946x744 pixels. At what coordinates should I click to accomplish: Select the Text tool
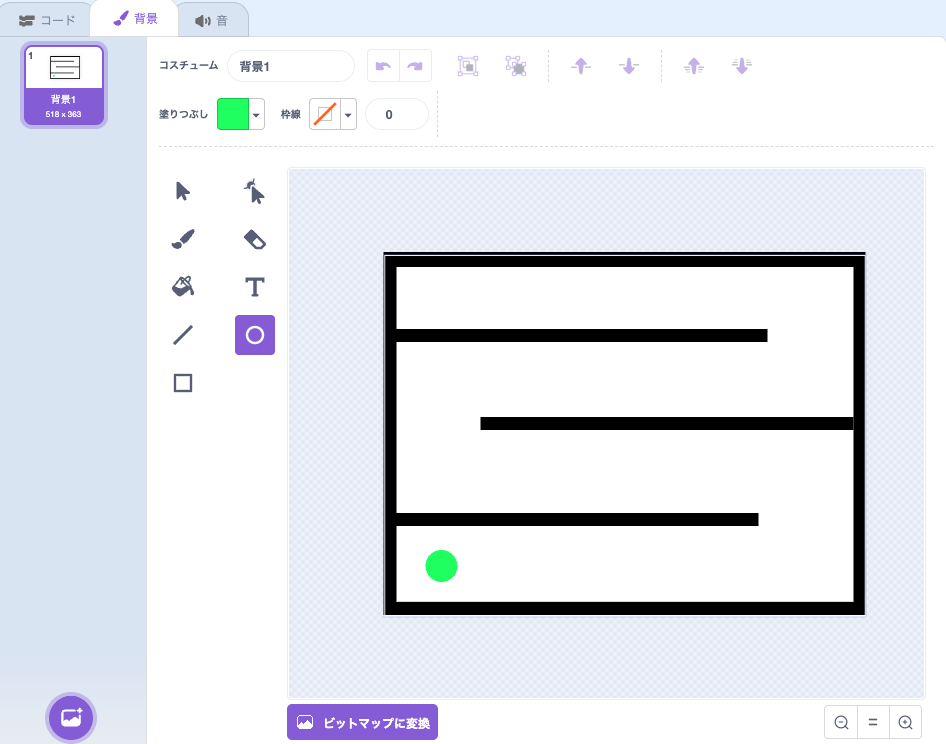255,287
